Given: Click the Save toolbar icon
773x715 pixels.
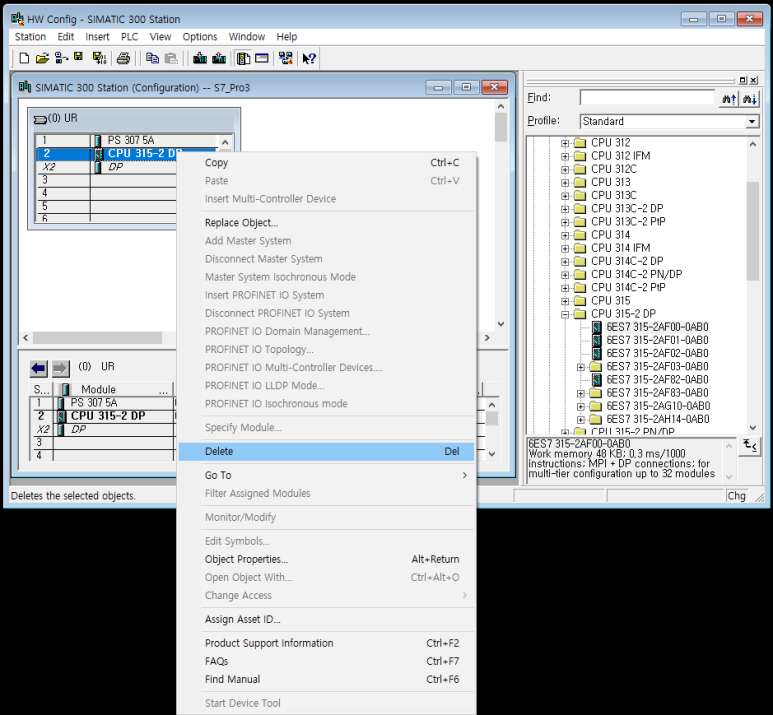Looking at the screenshot, I should (78, 57).
